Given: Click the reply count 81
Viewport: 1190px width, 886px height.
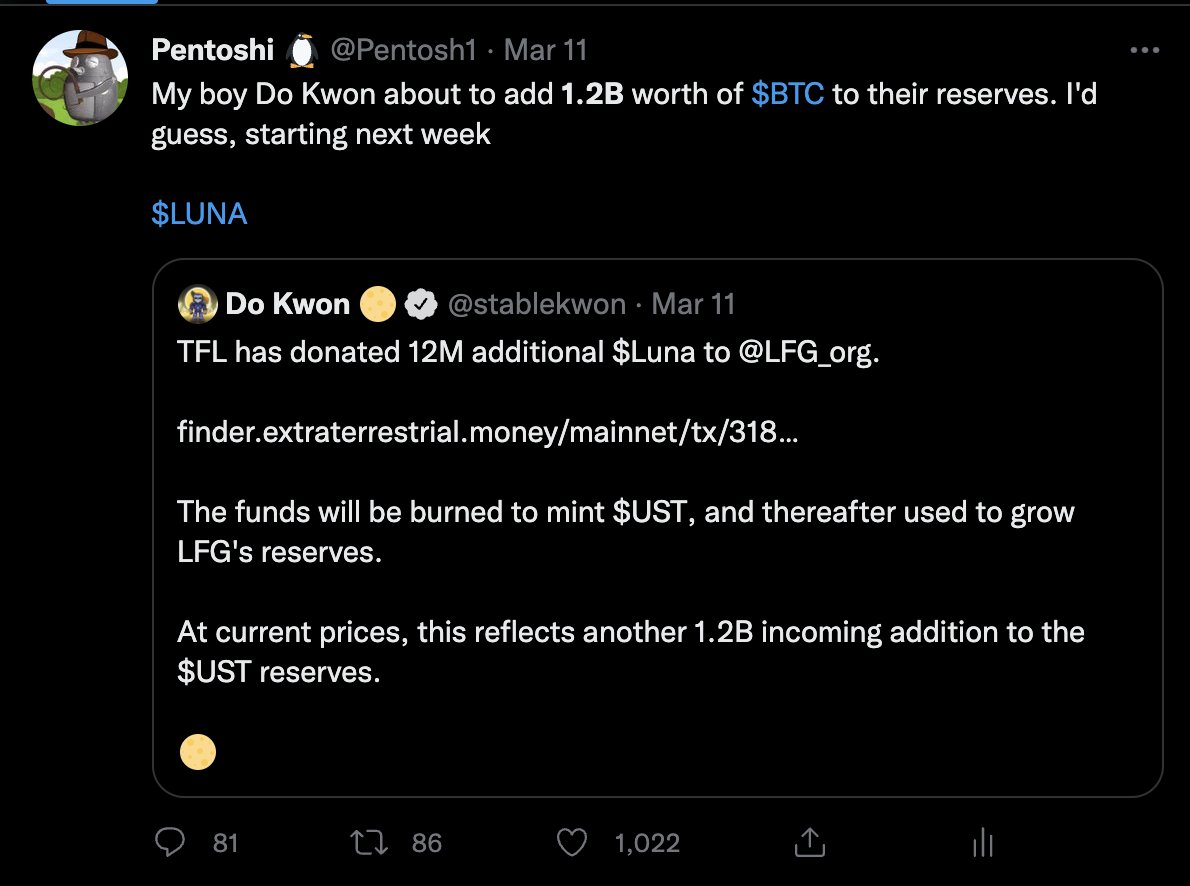Looking at the screenshot, I should point(227,843).
